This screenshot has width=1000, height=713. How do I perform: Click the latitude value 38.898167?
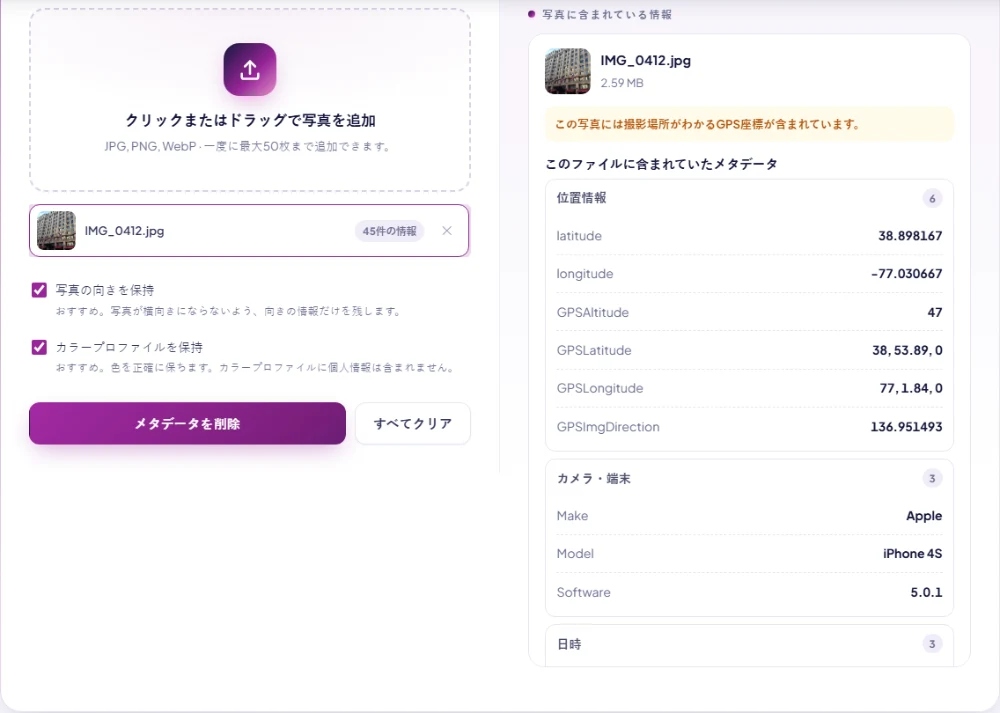910,236
